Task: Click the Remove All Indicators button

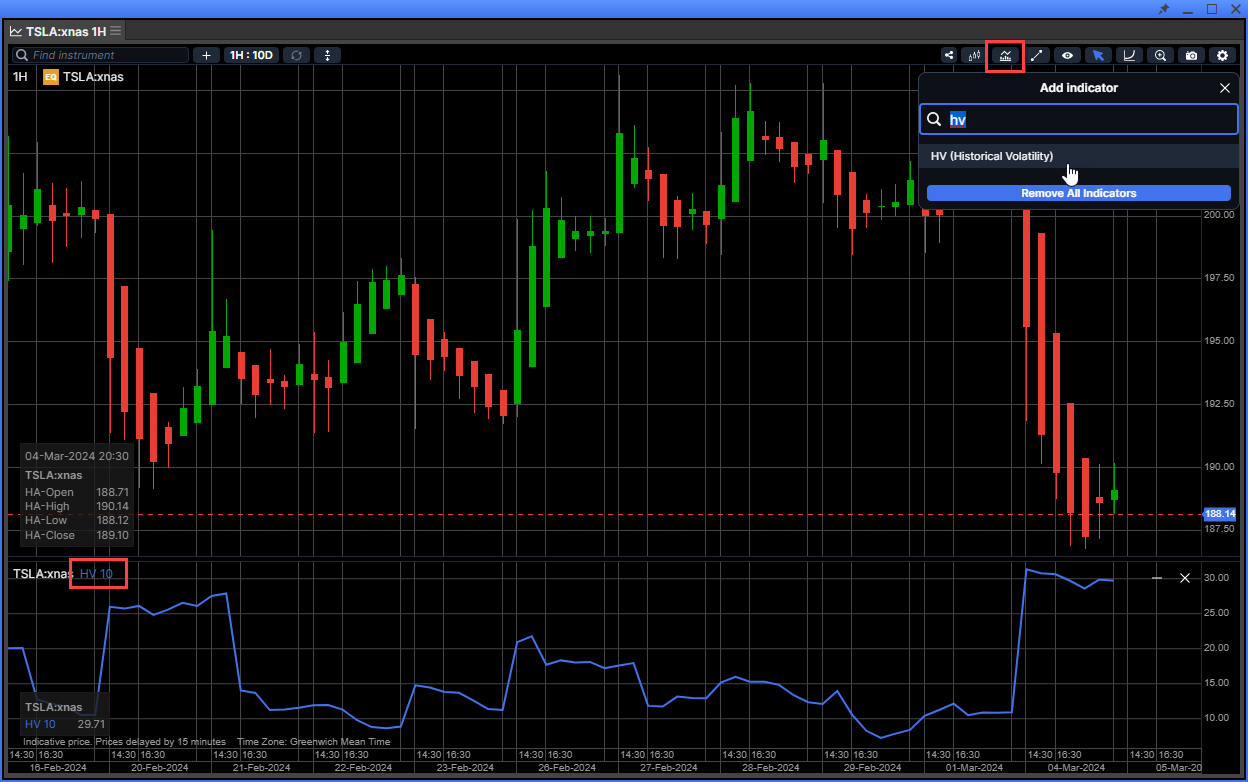Action: [x=1078, y=193]
